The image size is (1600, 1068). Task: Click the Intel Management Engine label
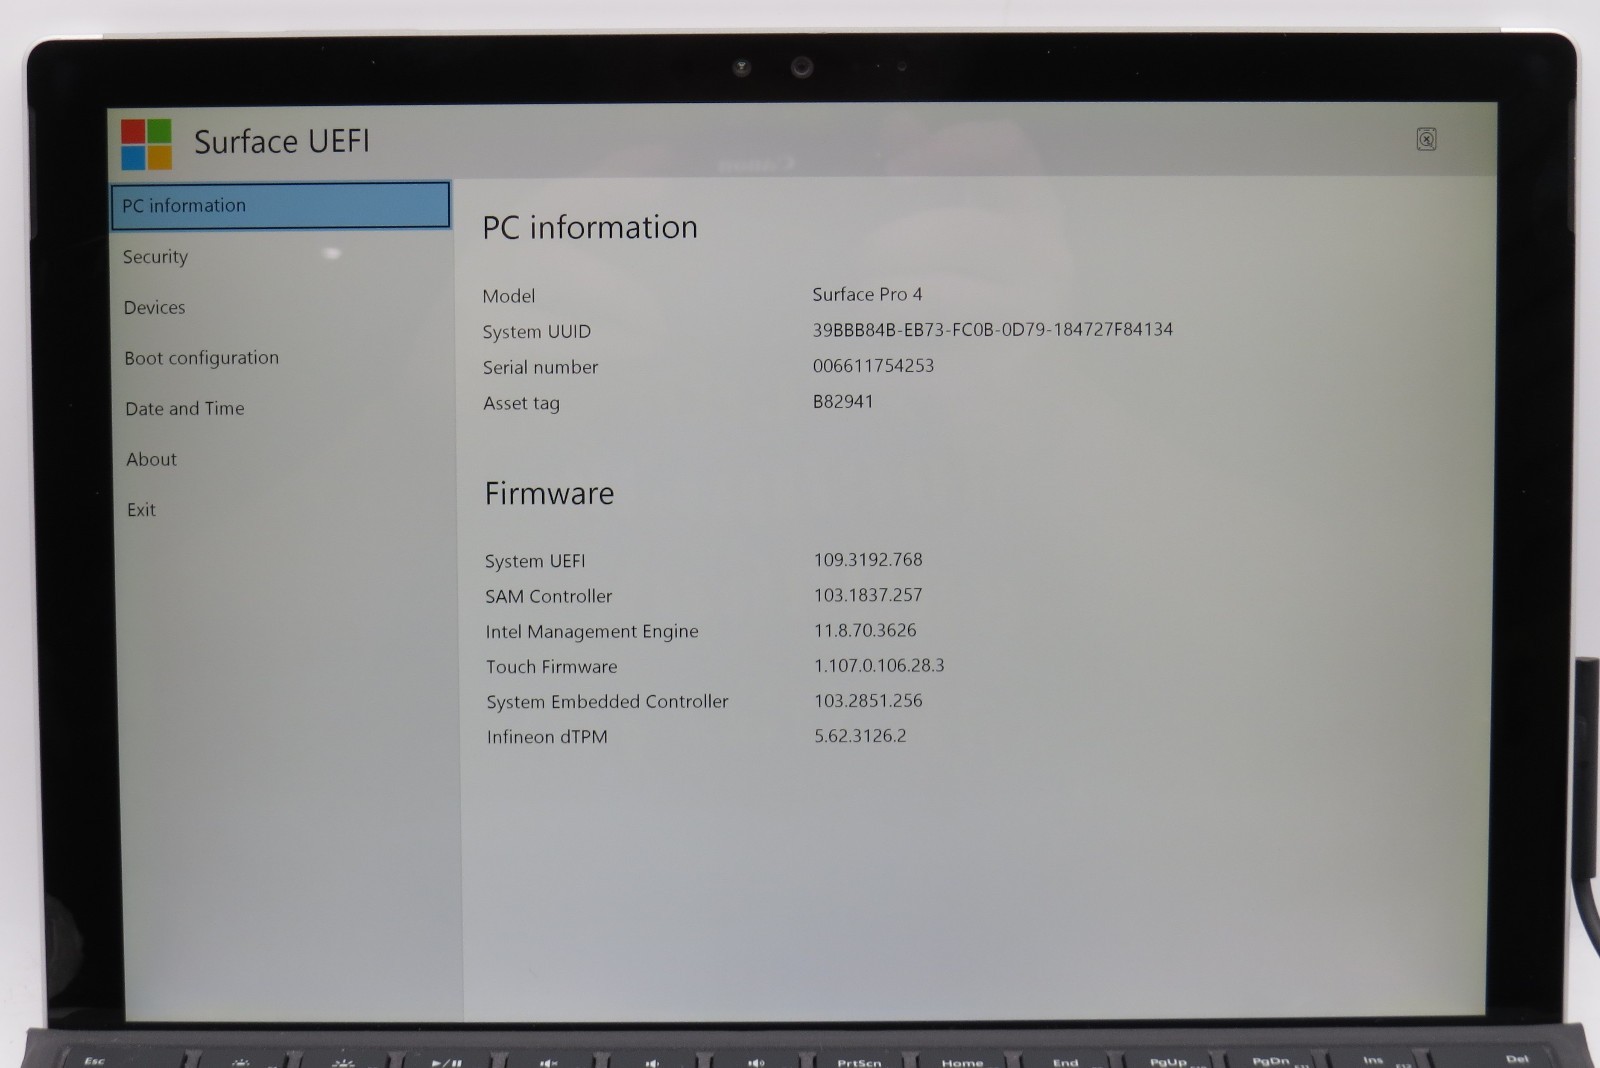592,631
